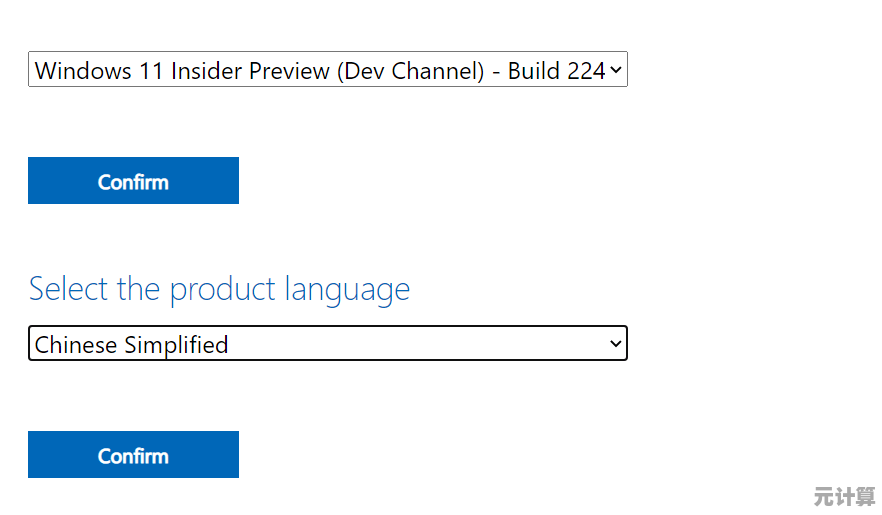Click the word "Select" in the blue heading
The width and height of the screenshot is (882, 515).
click(x=69, y=289)
